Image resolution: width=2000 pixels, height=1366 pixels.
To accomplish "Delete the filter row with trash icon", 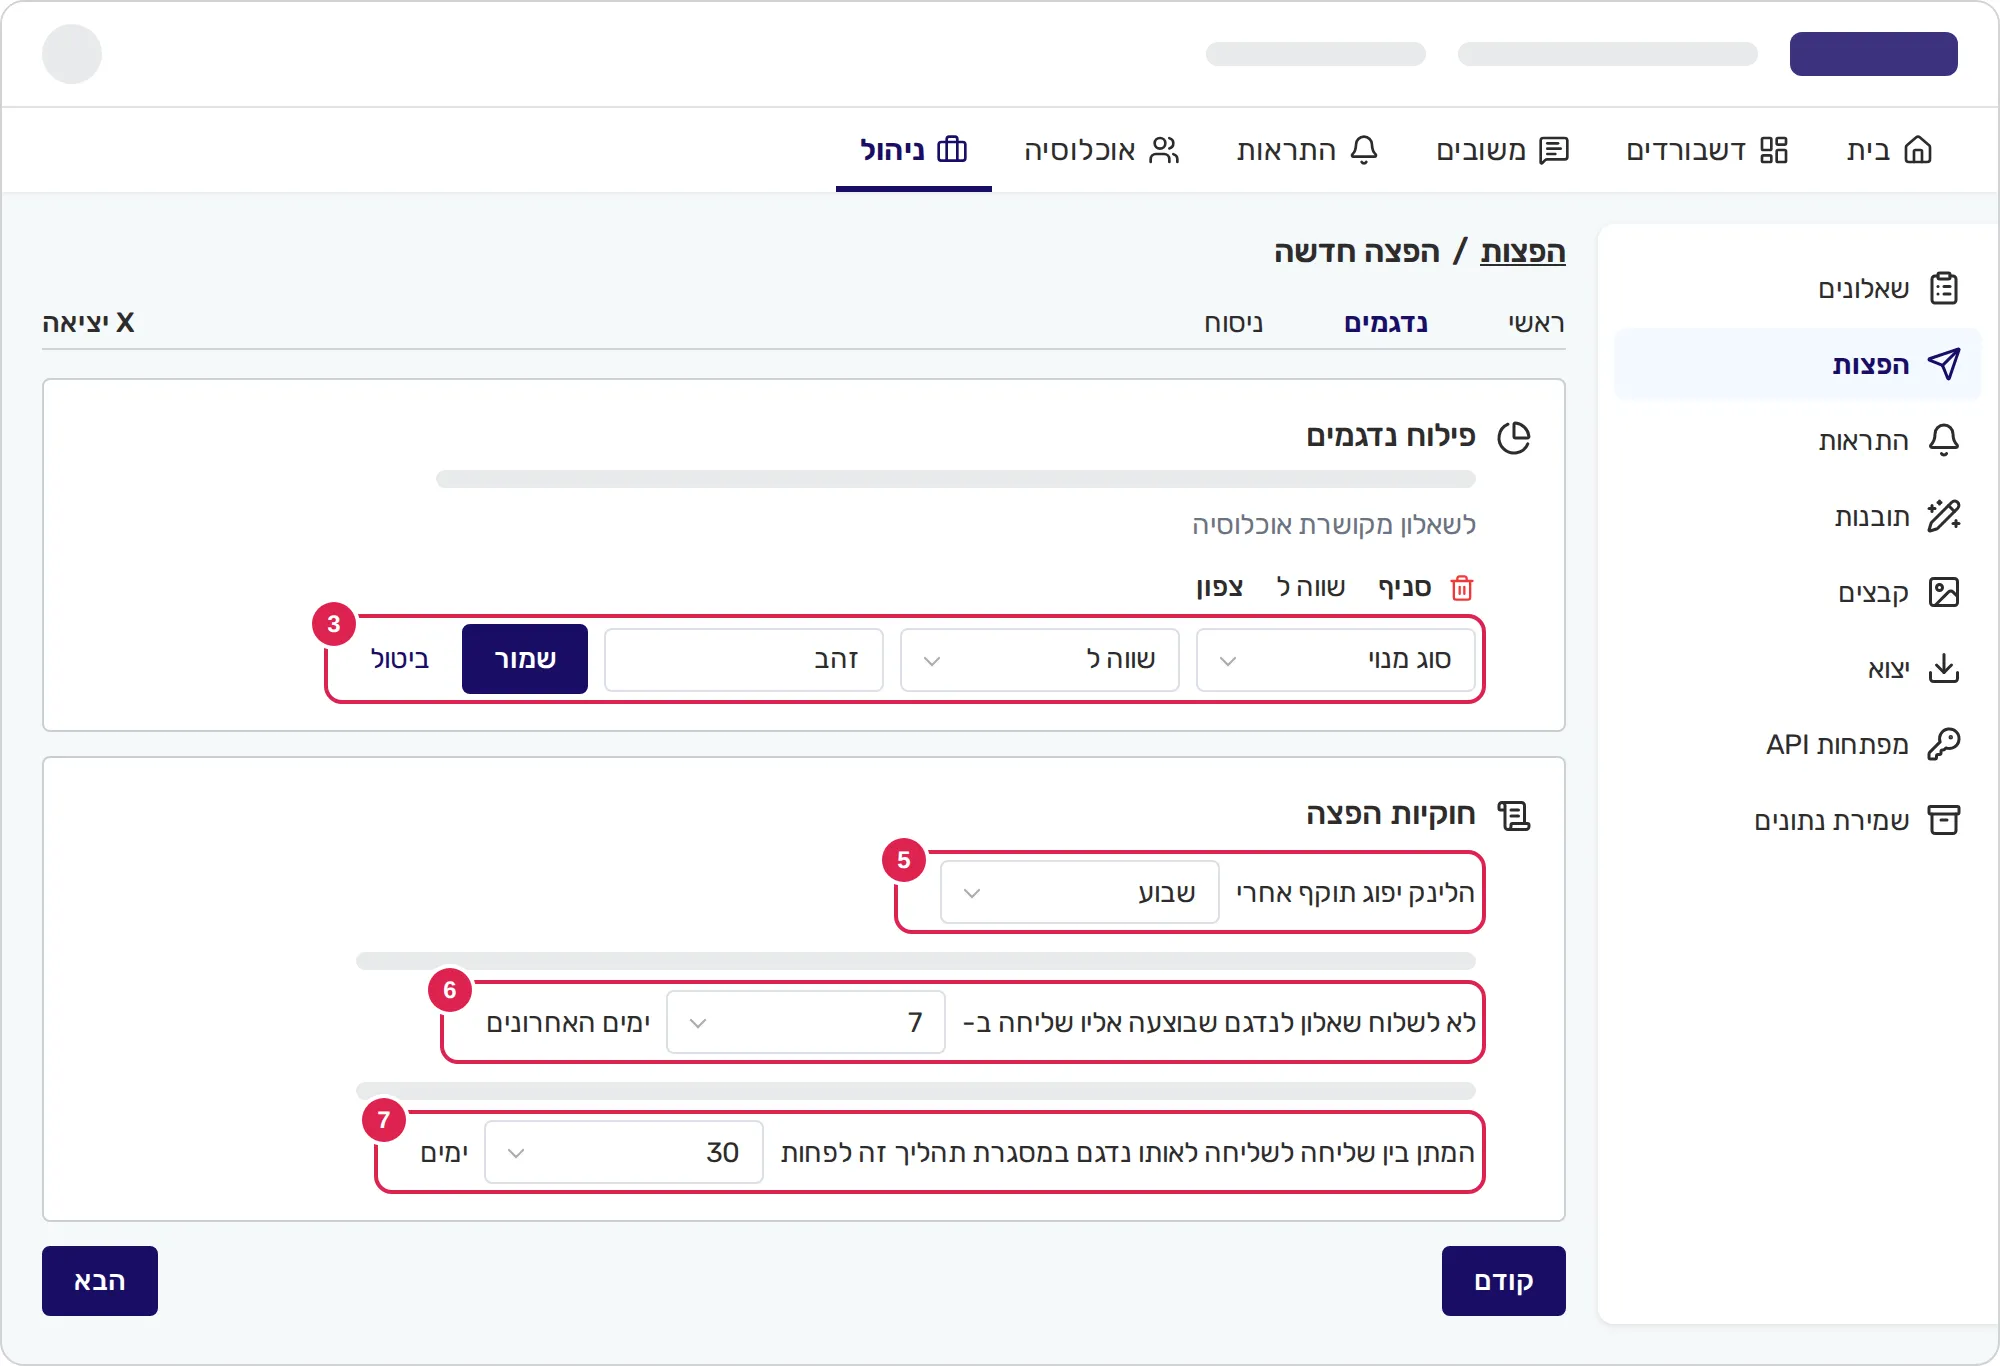I will point(1462,587).
